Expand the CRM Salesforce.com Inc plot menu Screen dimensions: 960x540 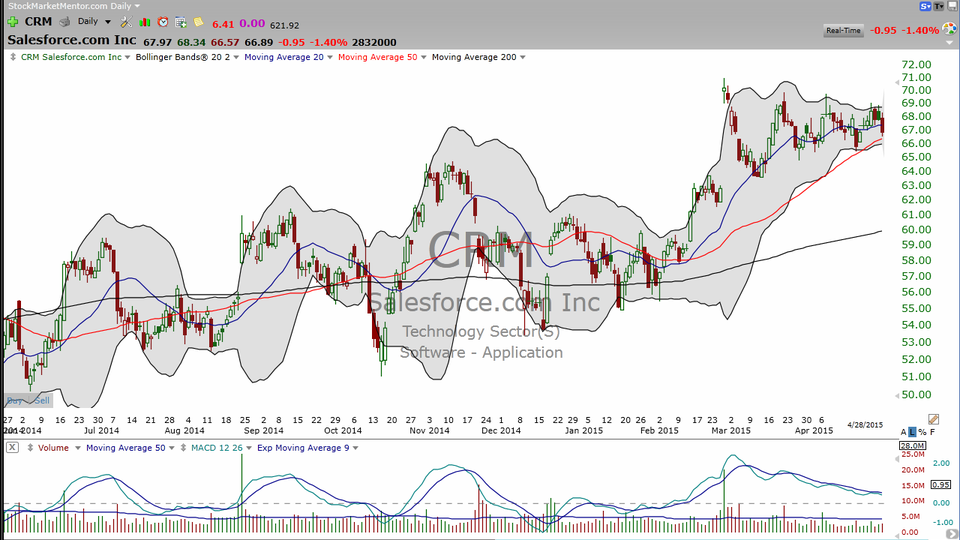(x=127, y=58)
